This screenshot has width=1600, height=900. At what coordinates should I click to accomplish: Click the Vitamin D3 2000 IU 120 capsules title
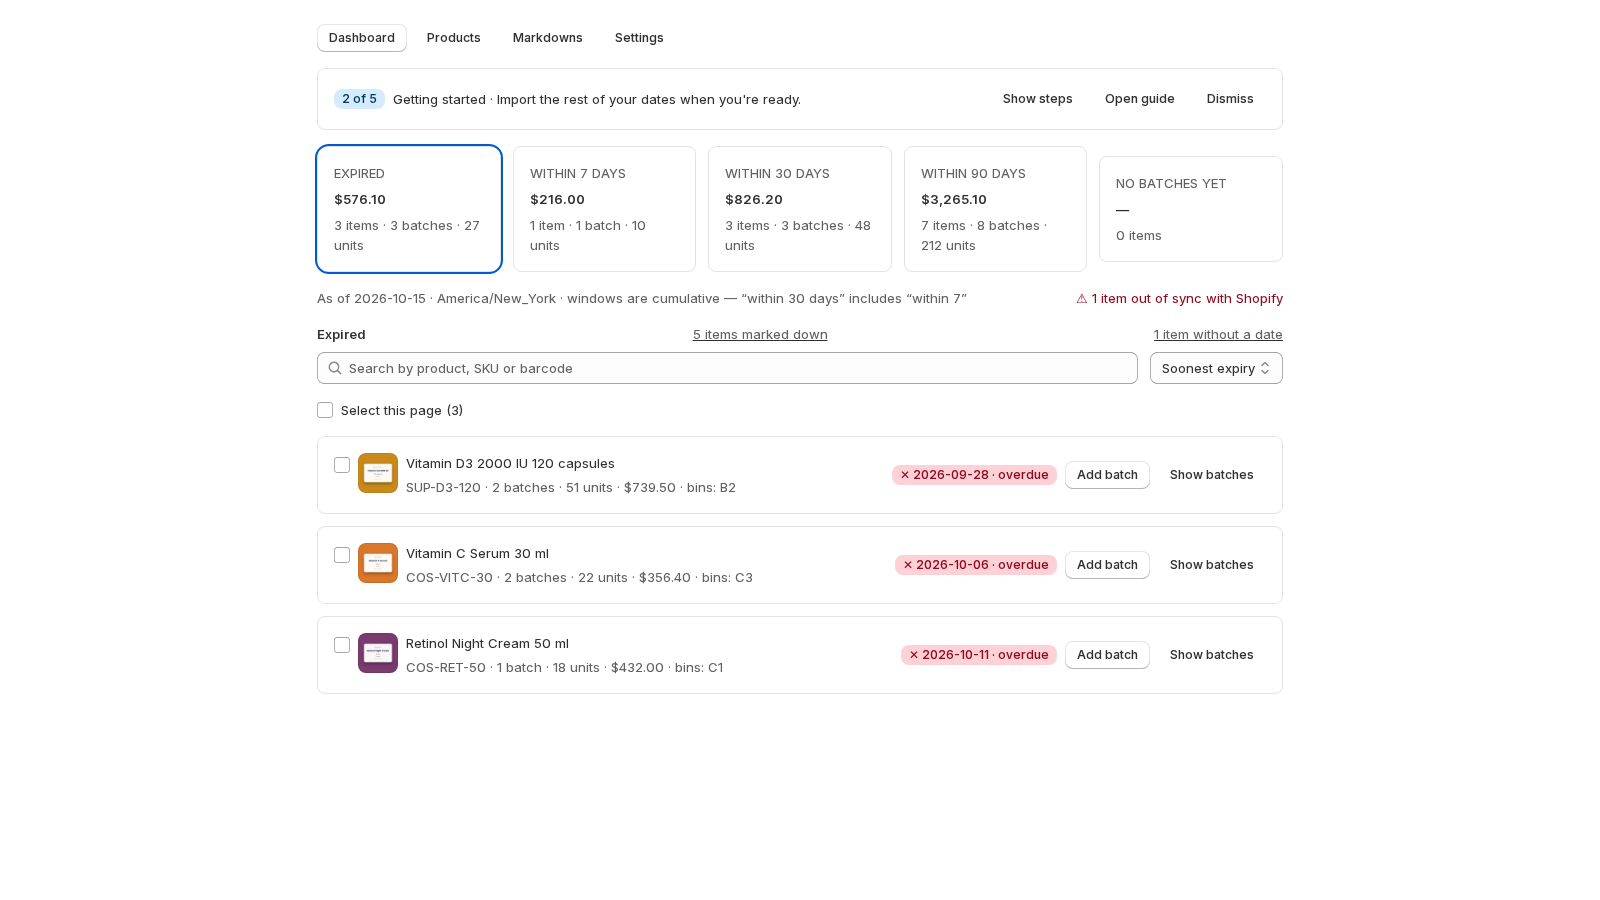[x=510, y=463]
